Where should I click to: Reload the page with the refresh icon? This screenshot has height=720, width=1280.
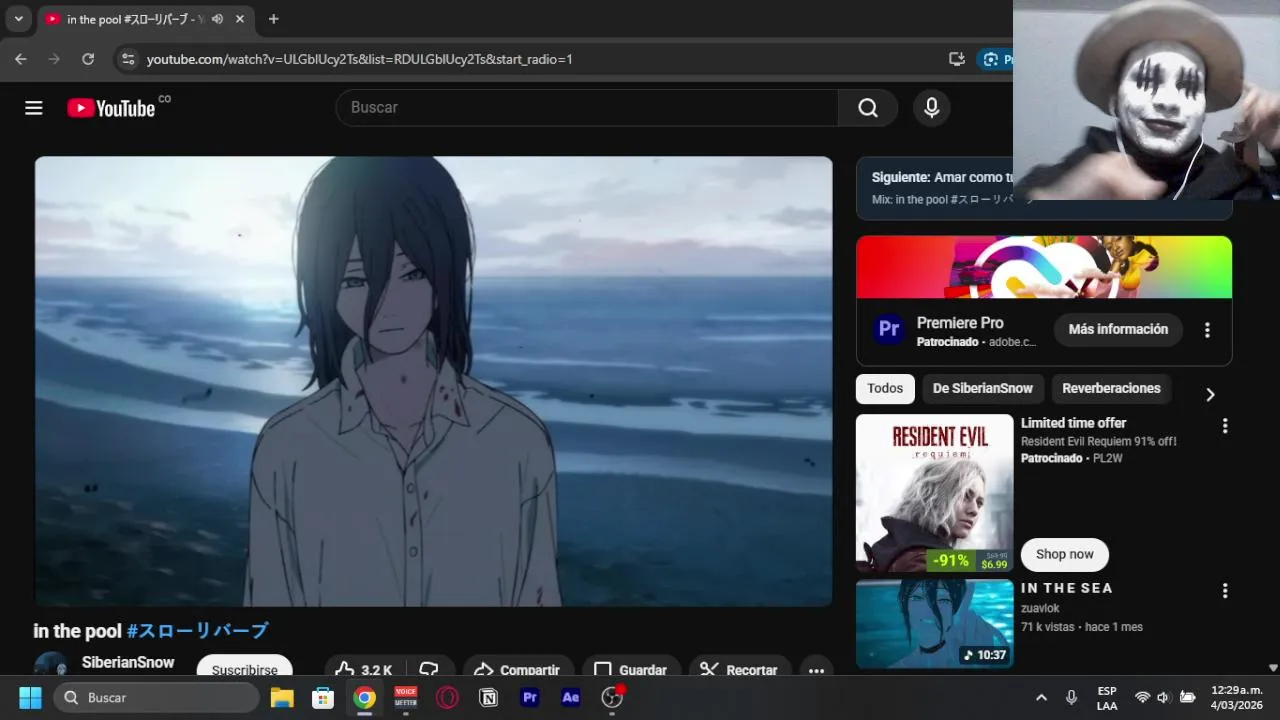(x=88, y=59)
